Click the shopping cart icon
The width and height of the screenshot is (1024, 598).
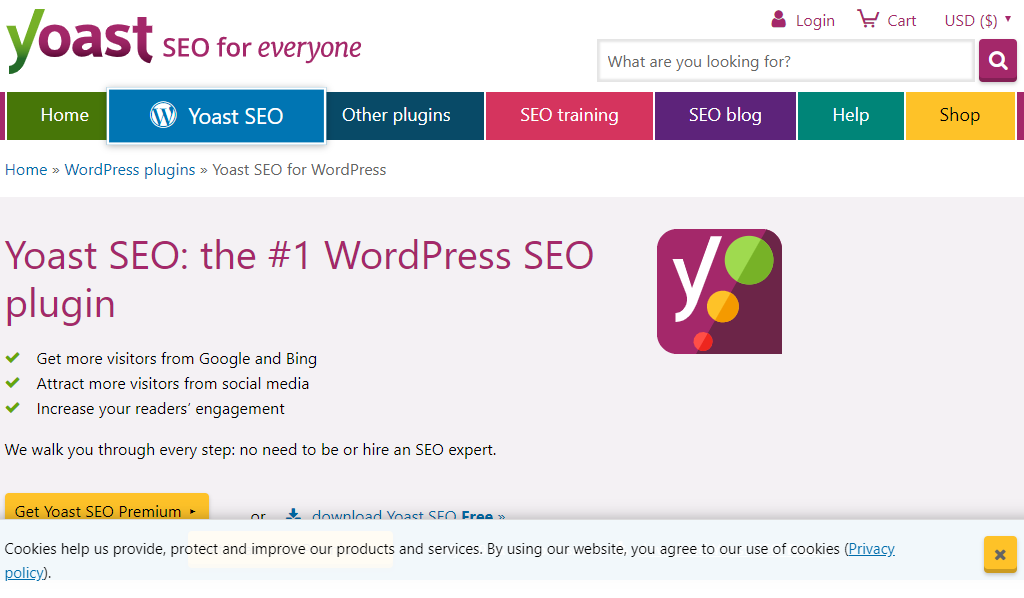pos(868,19)
